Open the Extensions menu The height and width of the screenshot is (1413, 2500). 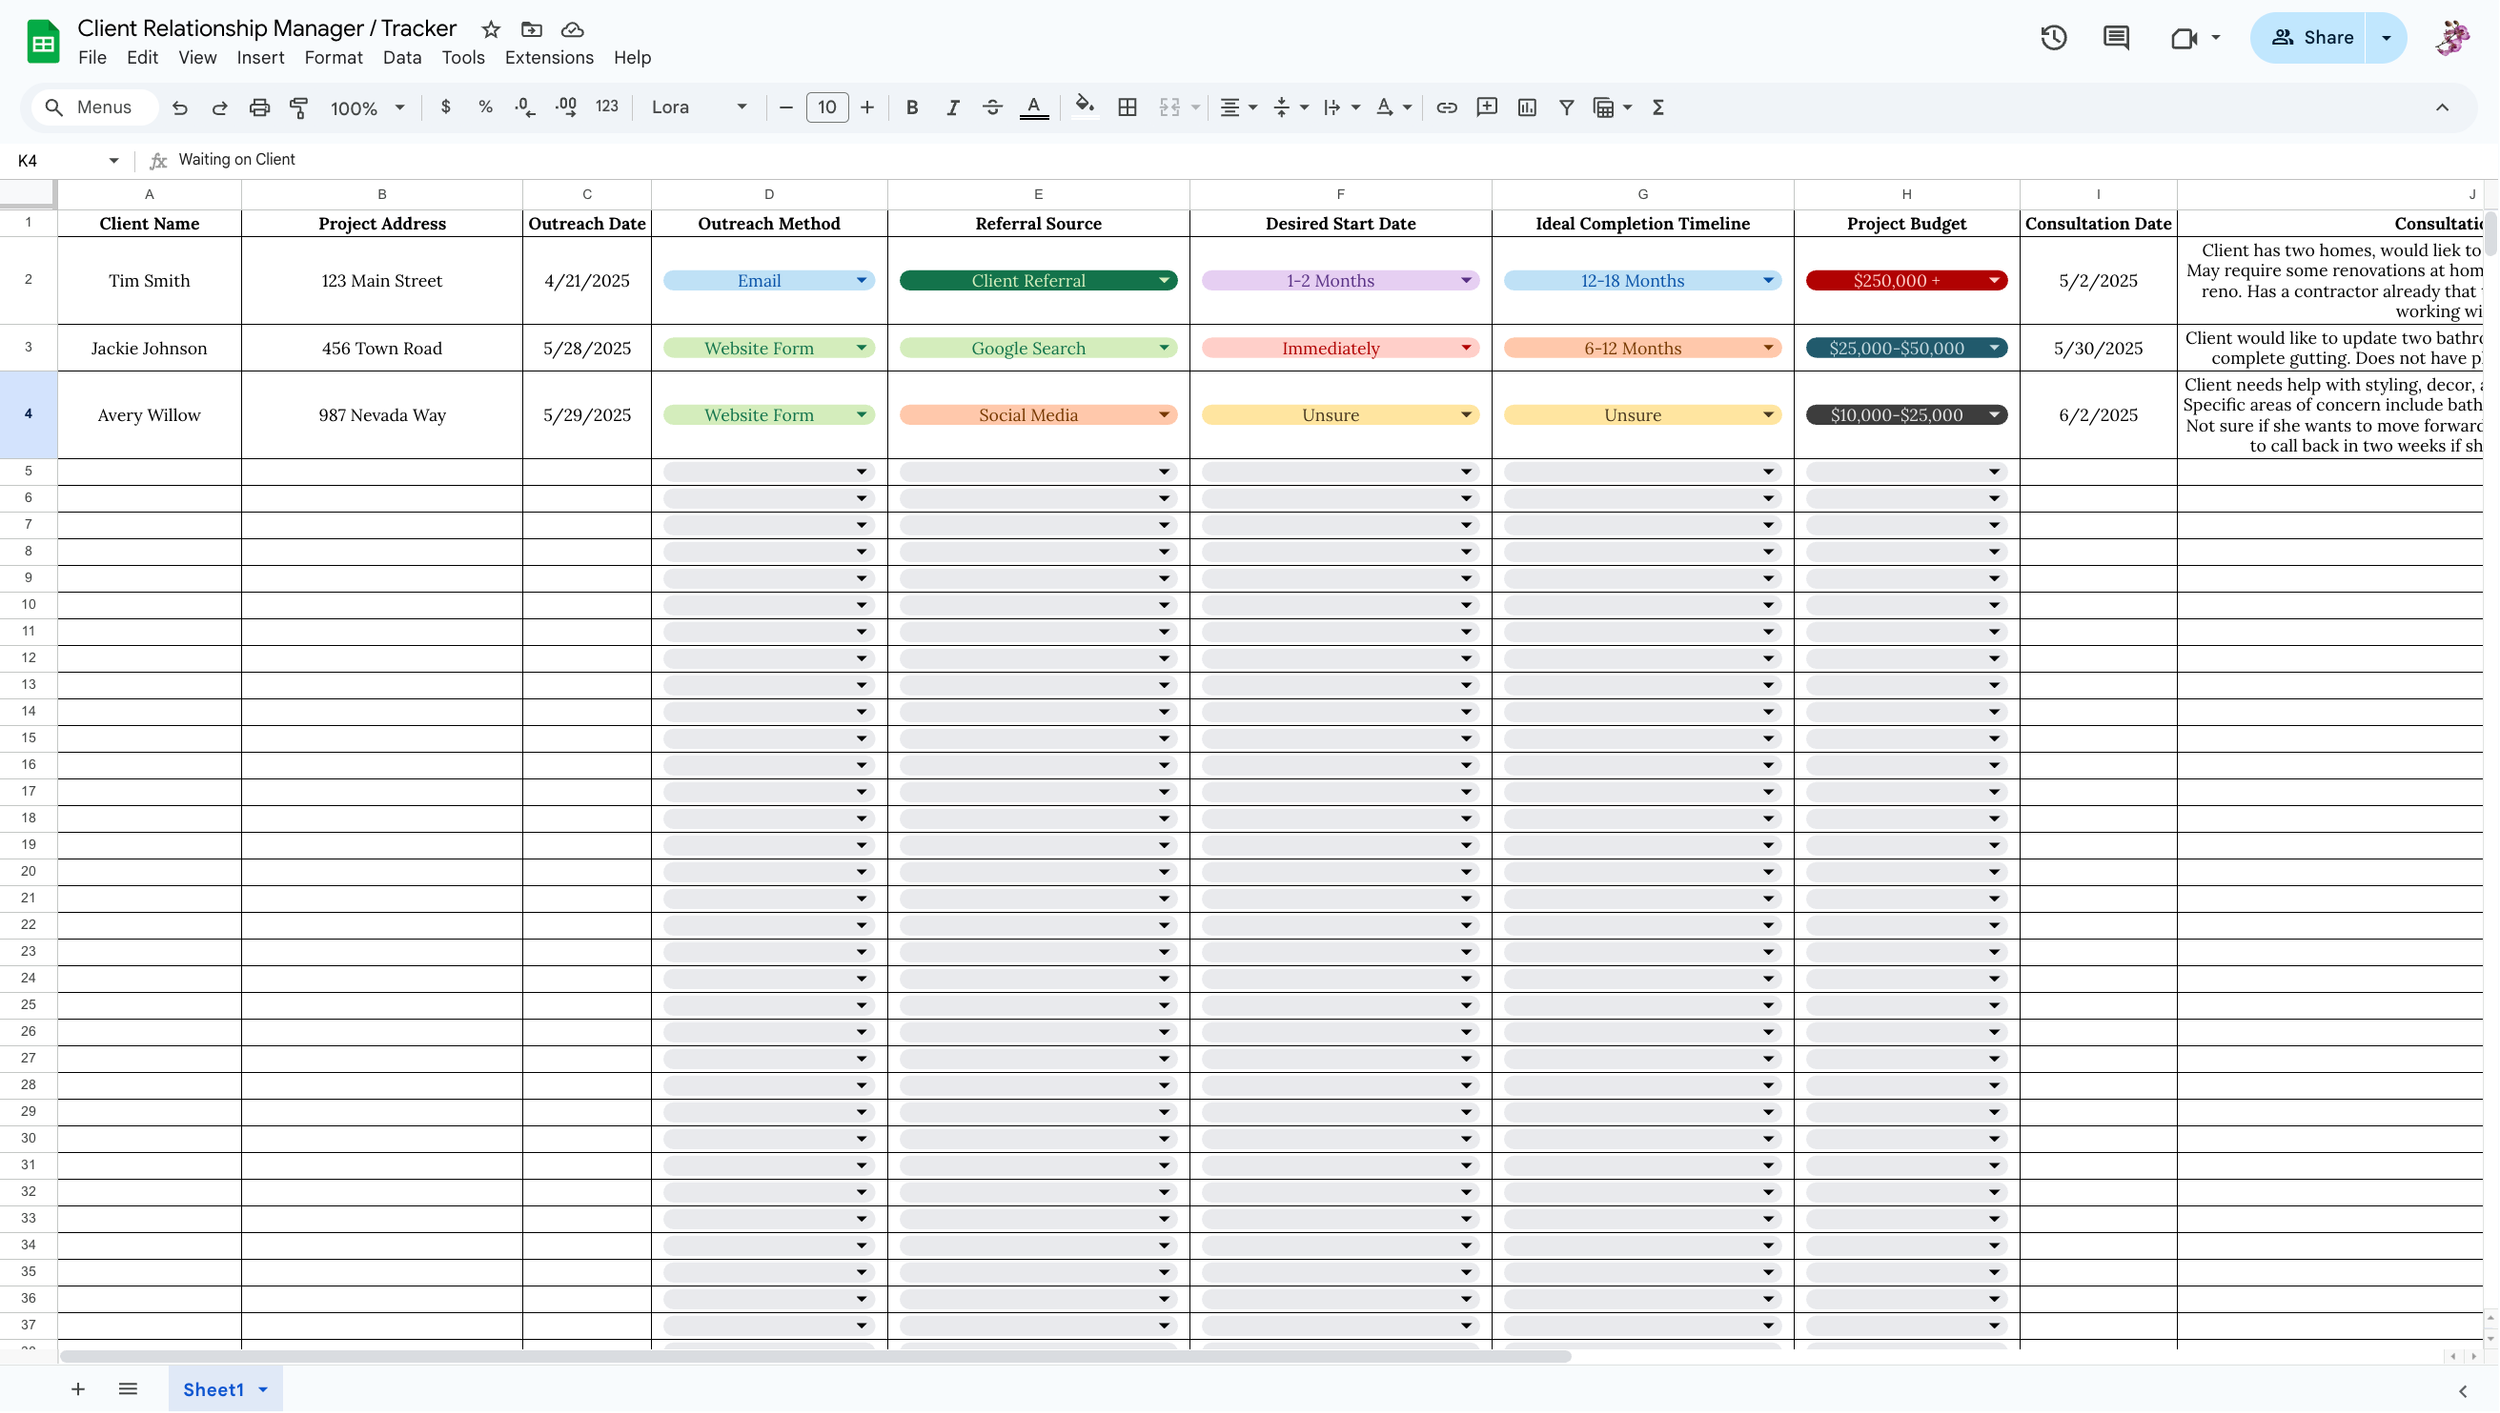(548, 58)
